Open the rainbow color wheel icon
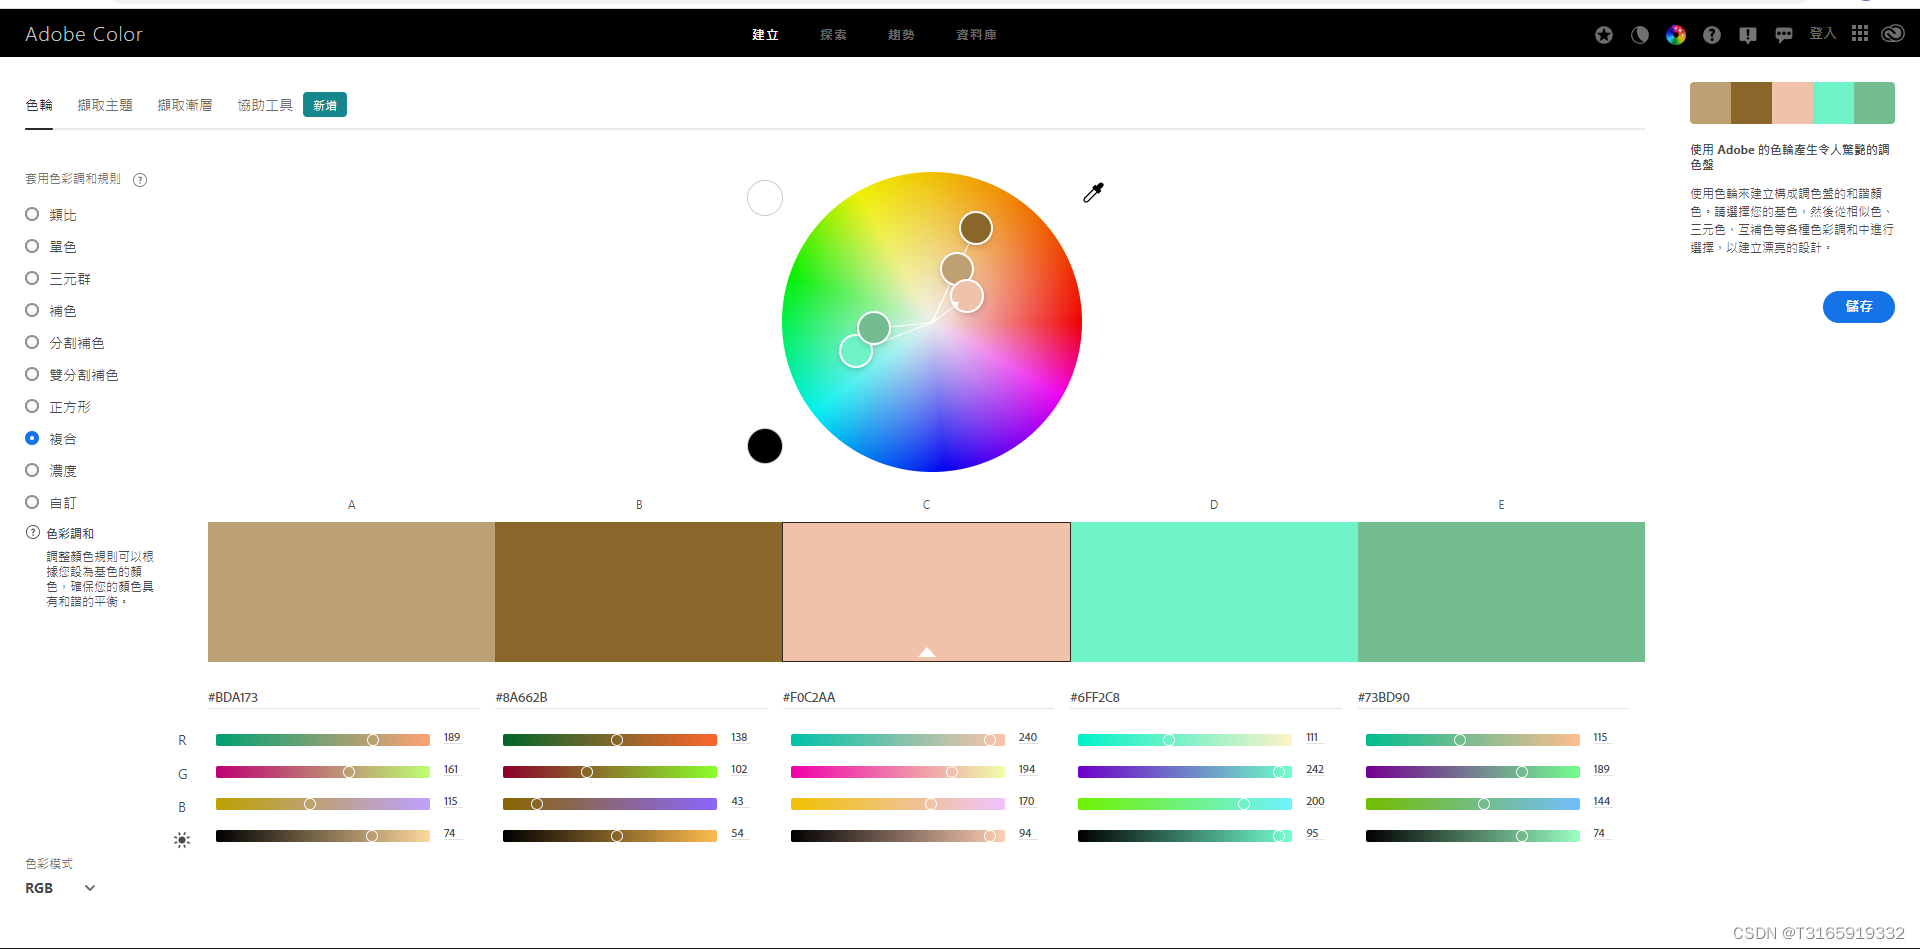This screenshot has height=949, width=1920. [1676, 35]
